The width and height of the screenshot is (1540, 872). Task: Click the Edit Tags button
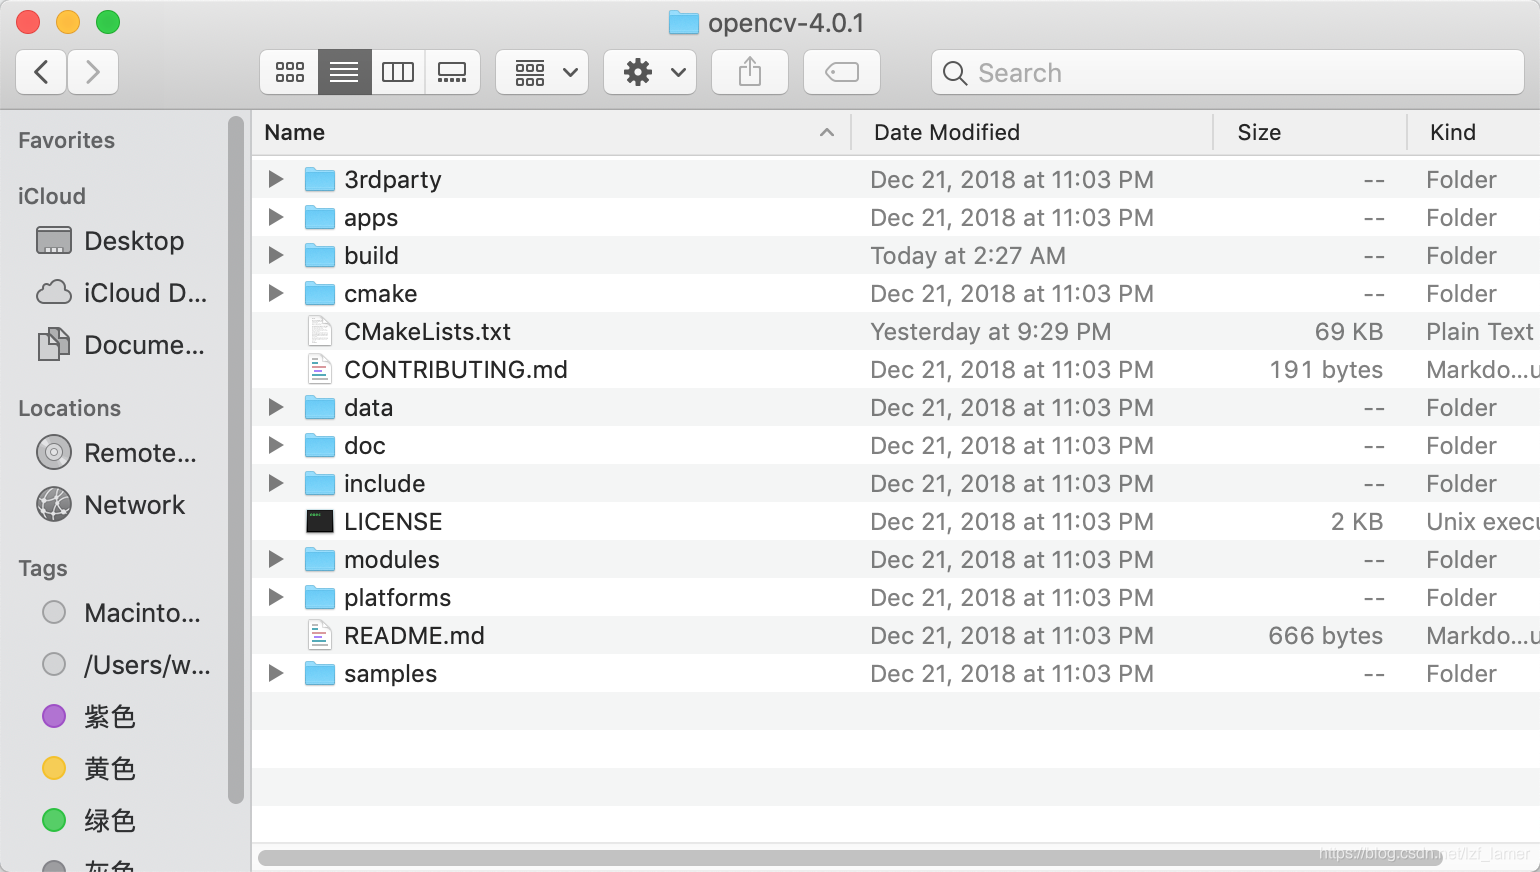coord(842,72)
